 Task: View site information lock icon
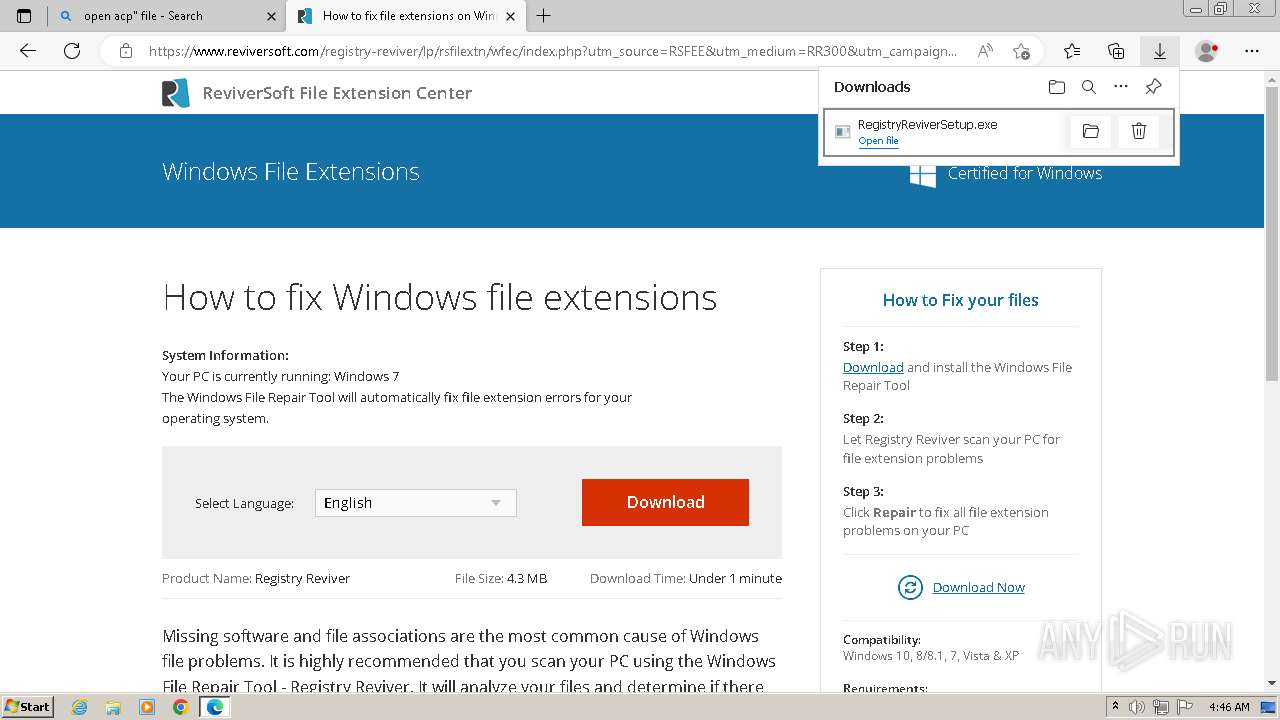coord(125,51)
